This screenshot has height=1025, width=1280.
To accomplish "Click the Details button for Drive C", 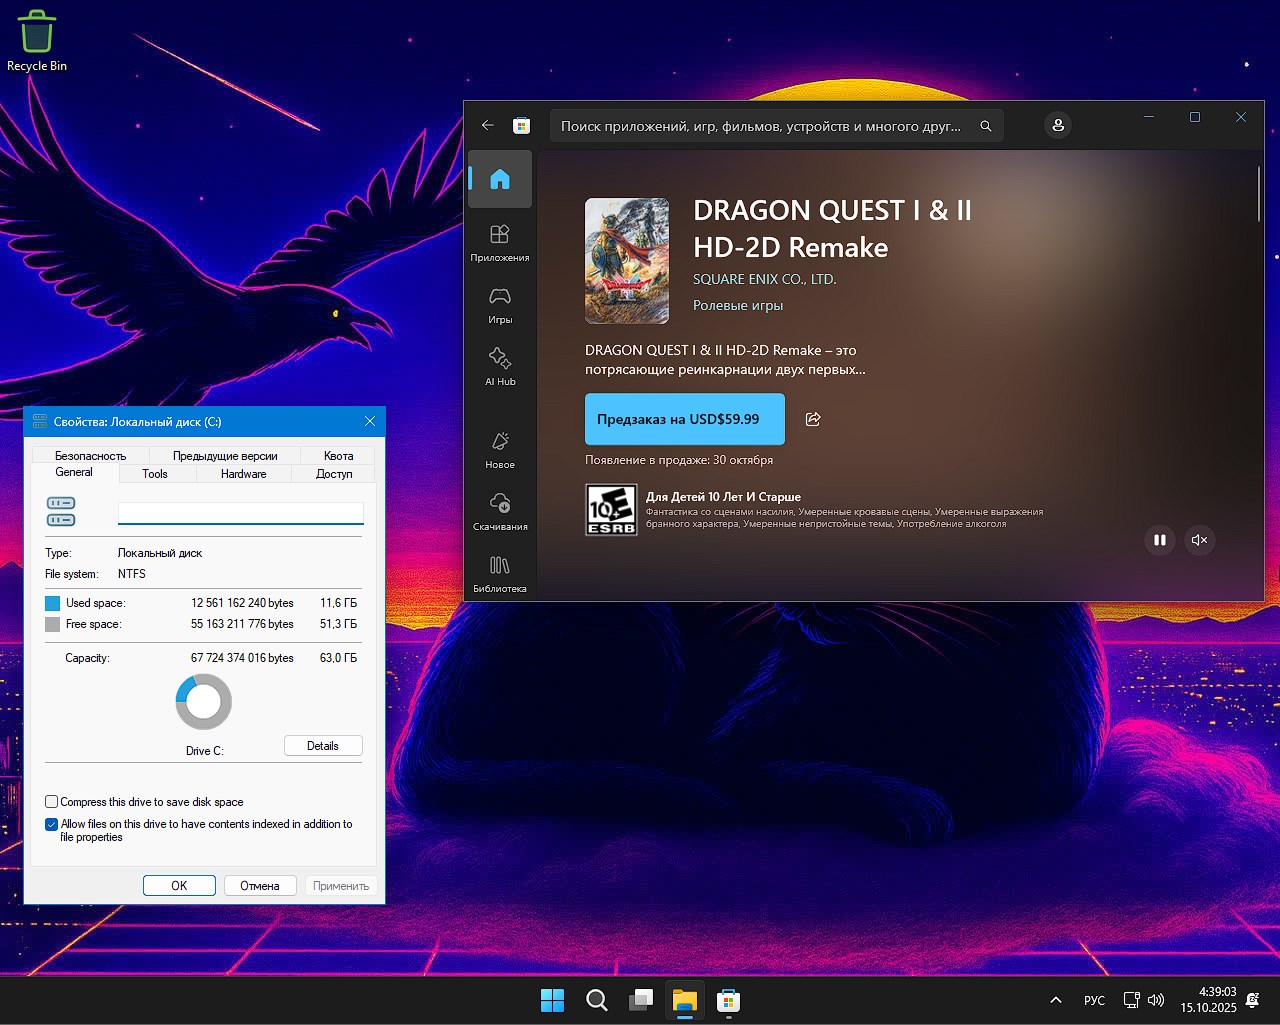I will pyautogui.click(x=322, y=746).
